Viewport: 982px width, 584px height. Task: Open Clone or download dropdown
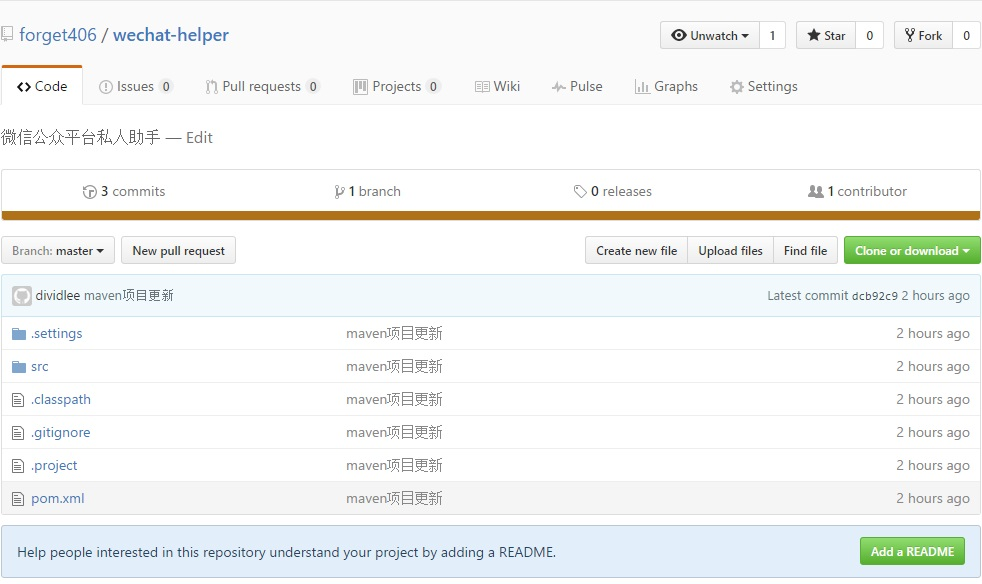coord(912,250)
